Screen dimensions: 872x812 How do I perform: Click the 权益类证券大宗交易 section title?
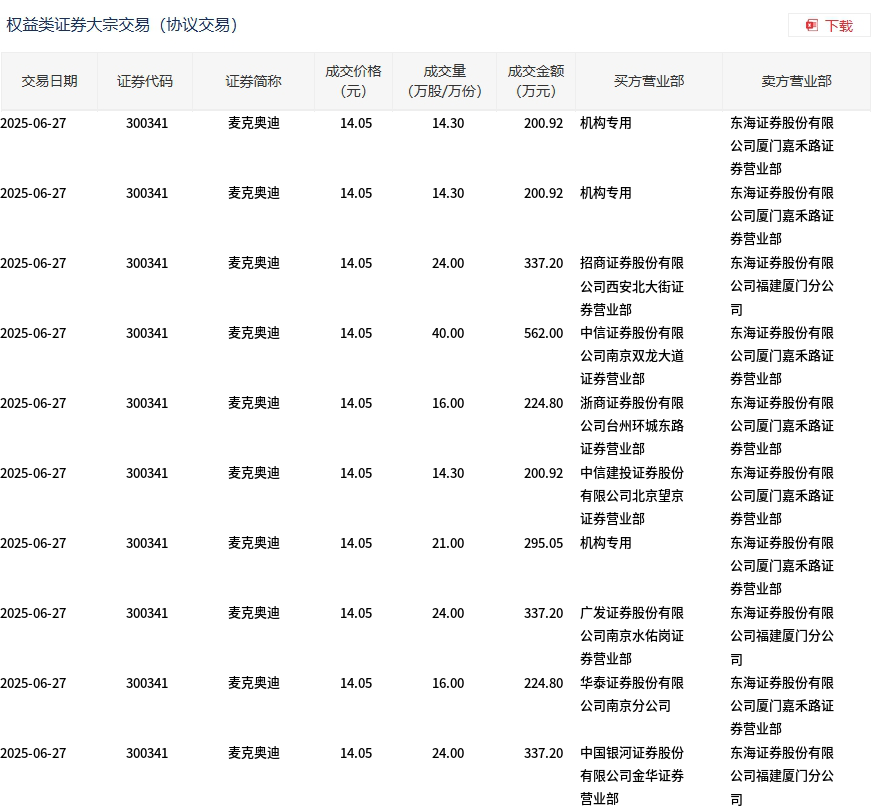pyautogui.click(x=123, y=25)
